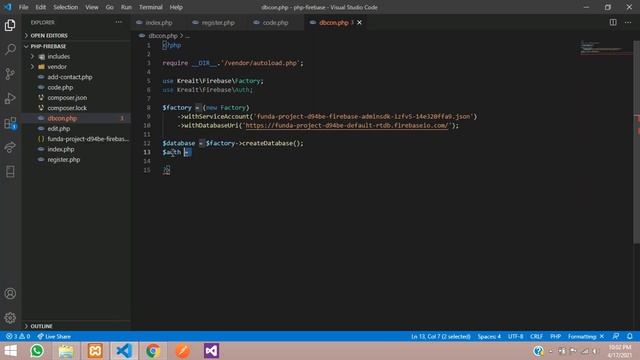Open the Source Control view
This screenshot has height=360, width=640.
pyautogui.click(x=10, y=74)
